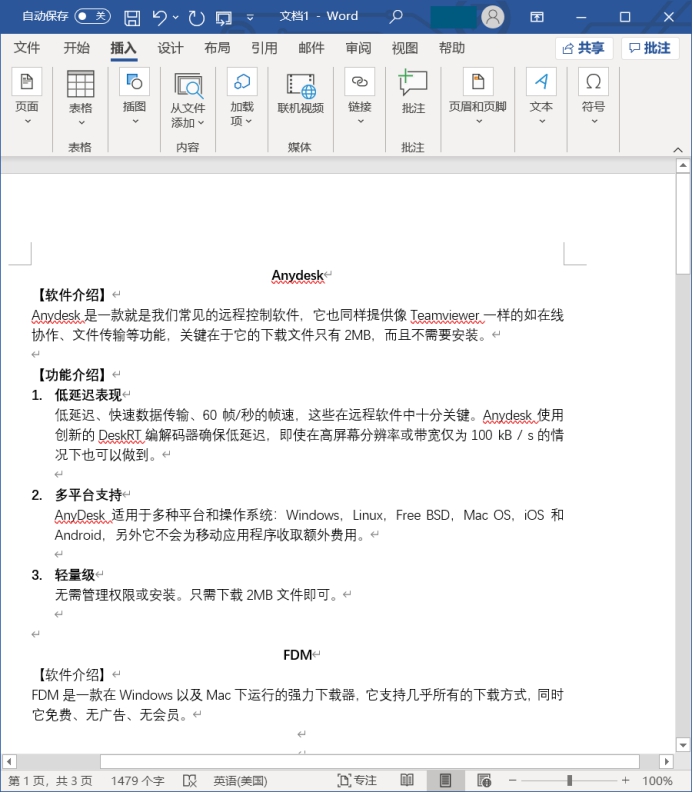Click the vertical scrollbar down arrow
The width and height of the screenshot is (693, 793).
(x=683, y=745)
